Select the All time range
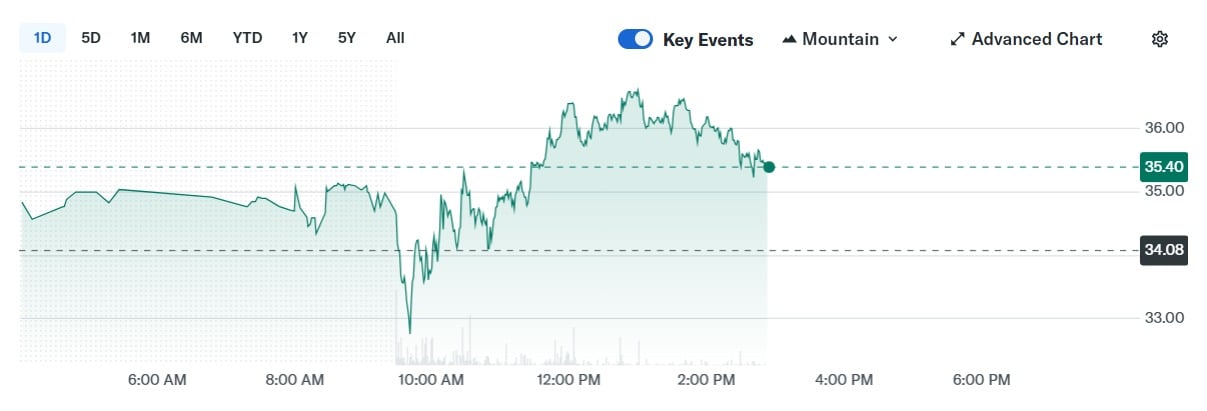1207x411 pixels. [x=395, y=38]
